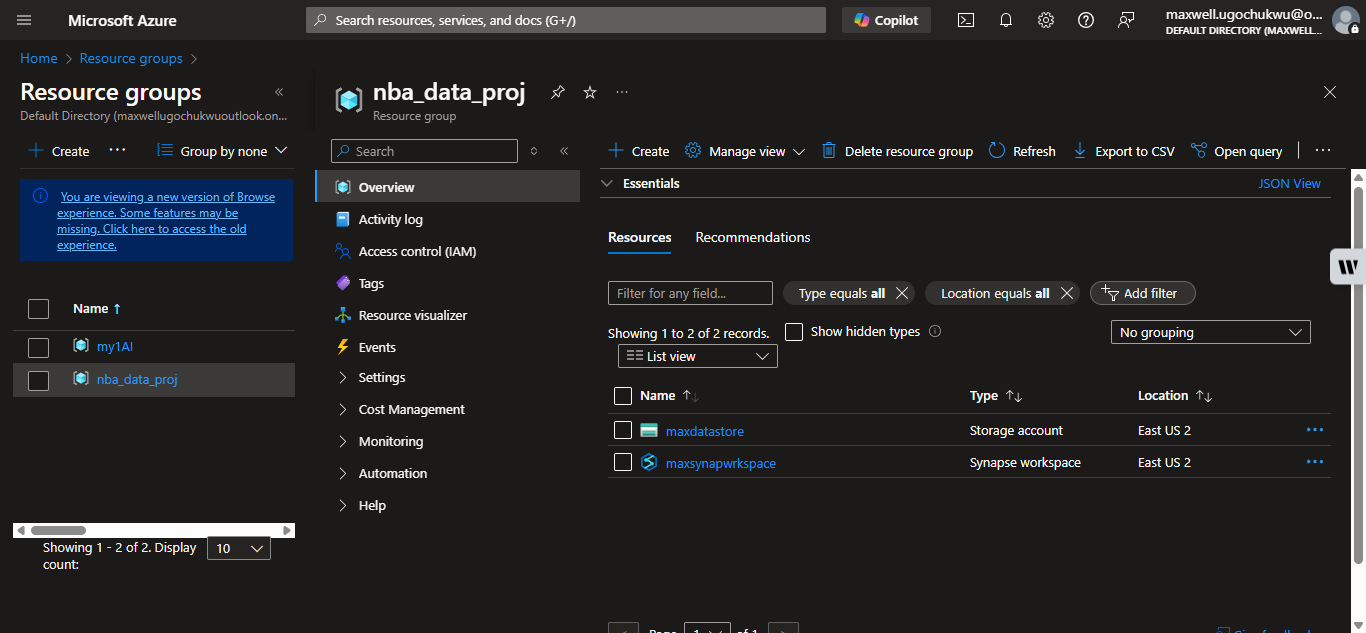Screen dimensions: 1366x633
Task: Check the nba_data_proj resource group checkbox
Action: [x=38, y=380]
